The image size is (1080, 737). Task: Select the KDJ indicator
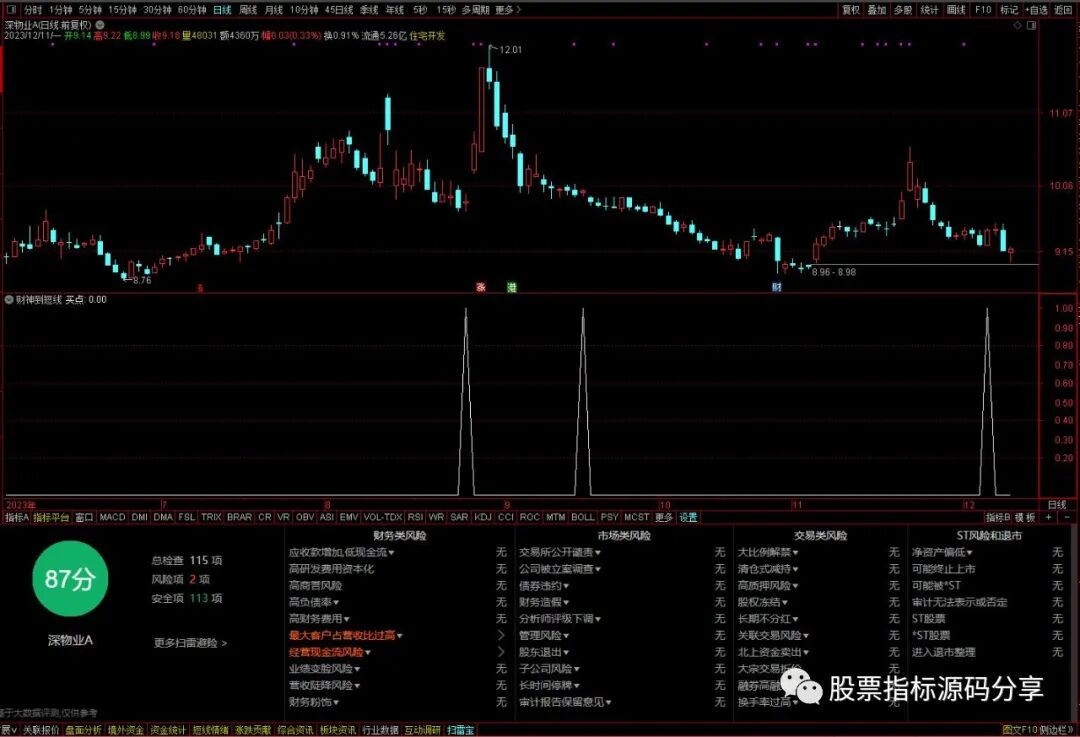point(483,517)
